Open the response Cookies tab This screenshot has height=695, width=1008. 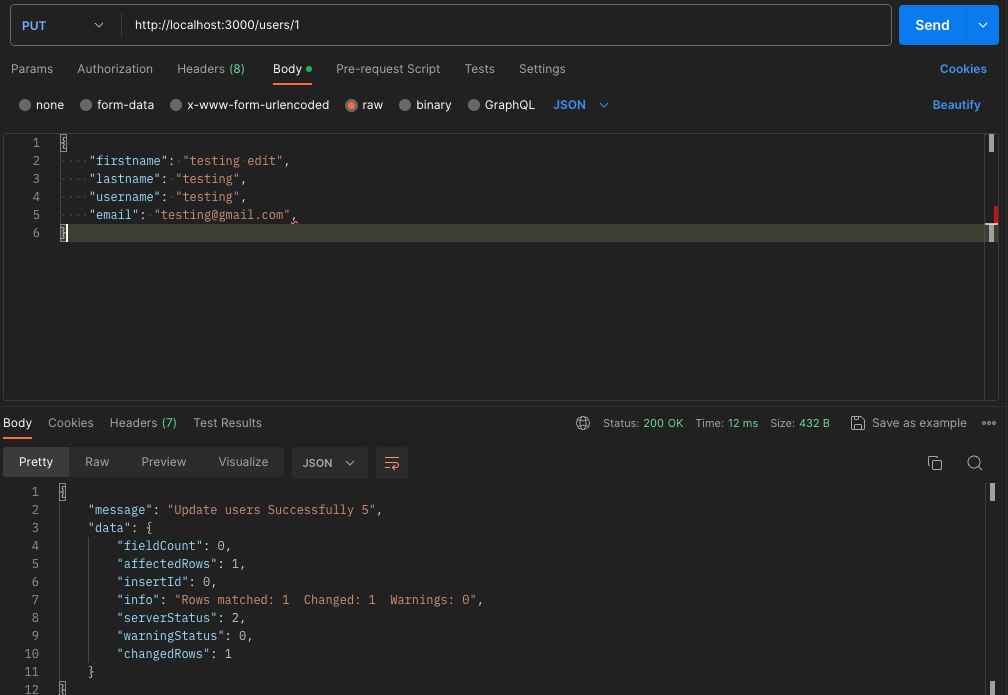click(x=71, y=423)
